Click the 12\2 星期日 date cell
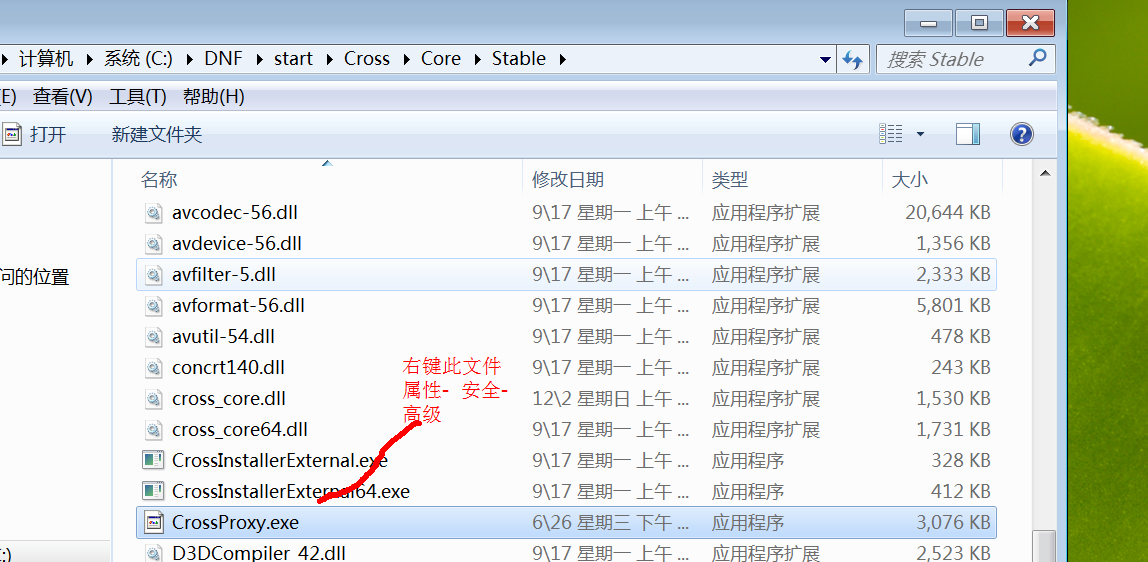 611,399
